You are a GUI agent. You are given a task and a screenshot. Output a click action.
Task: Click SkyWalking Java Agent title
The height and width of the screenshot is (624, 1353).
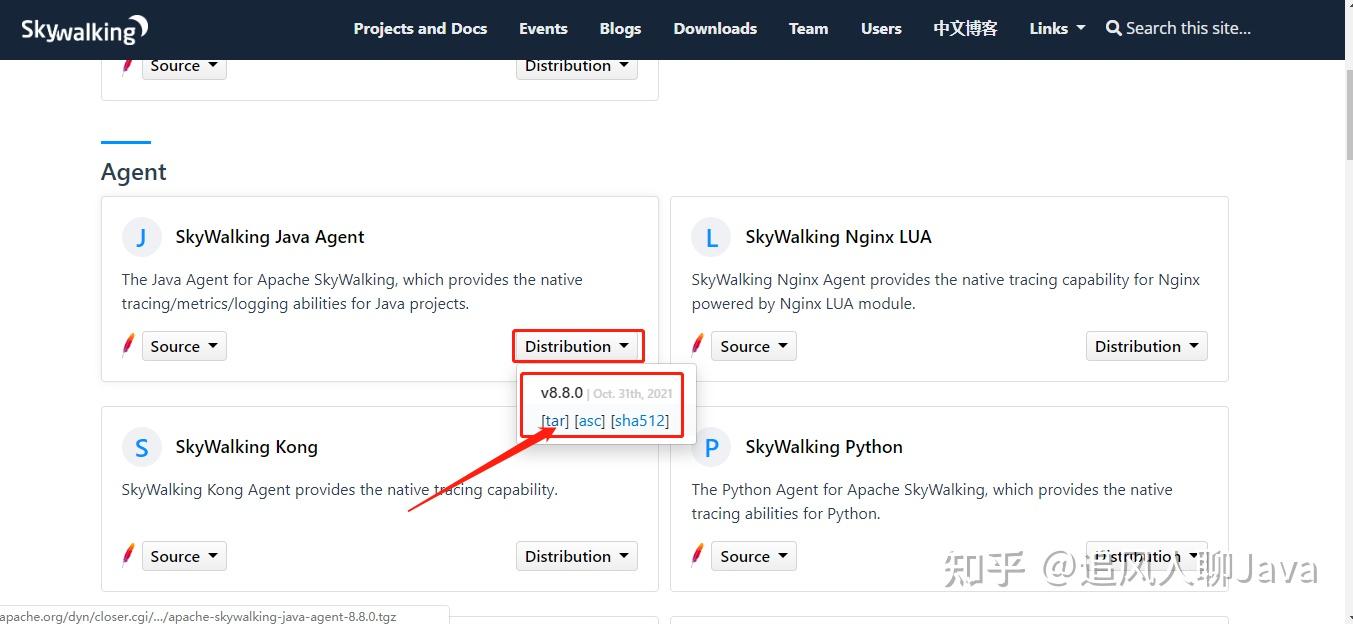click(x=270, y=237)
